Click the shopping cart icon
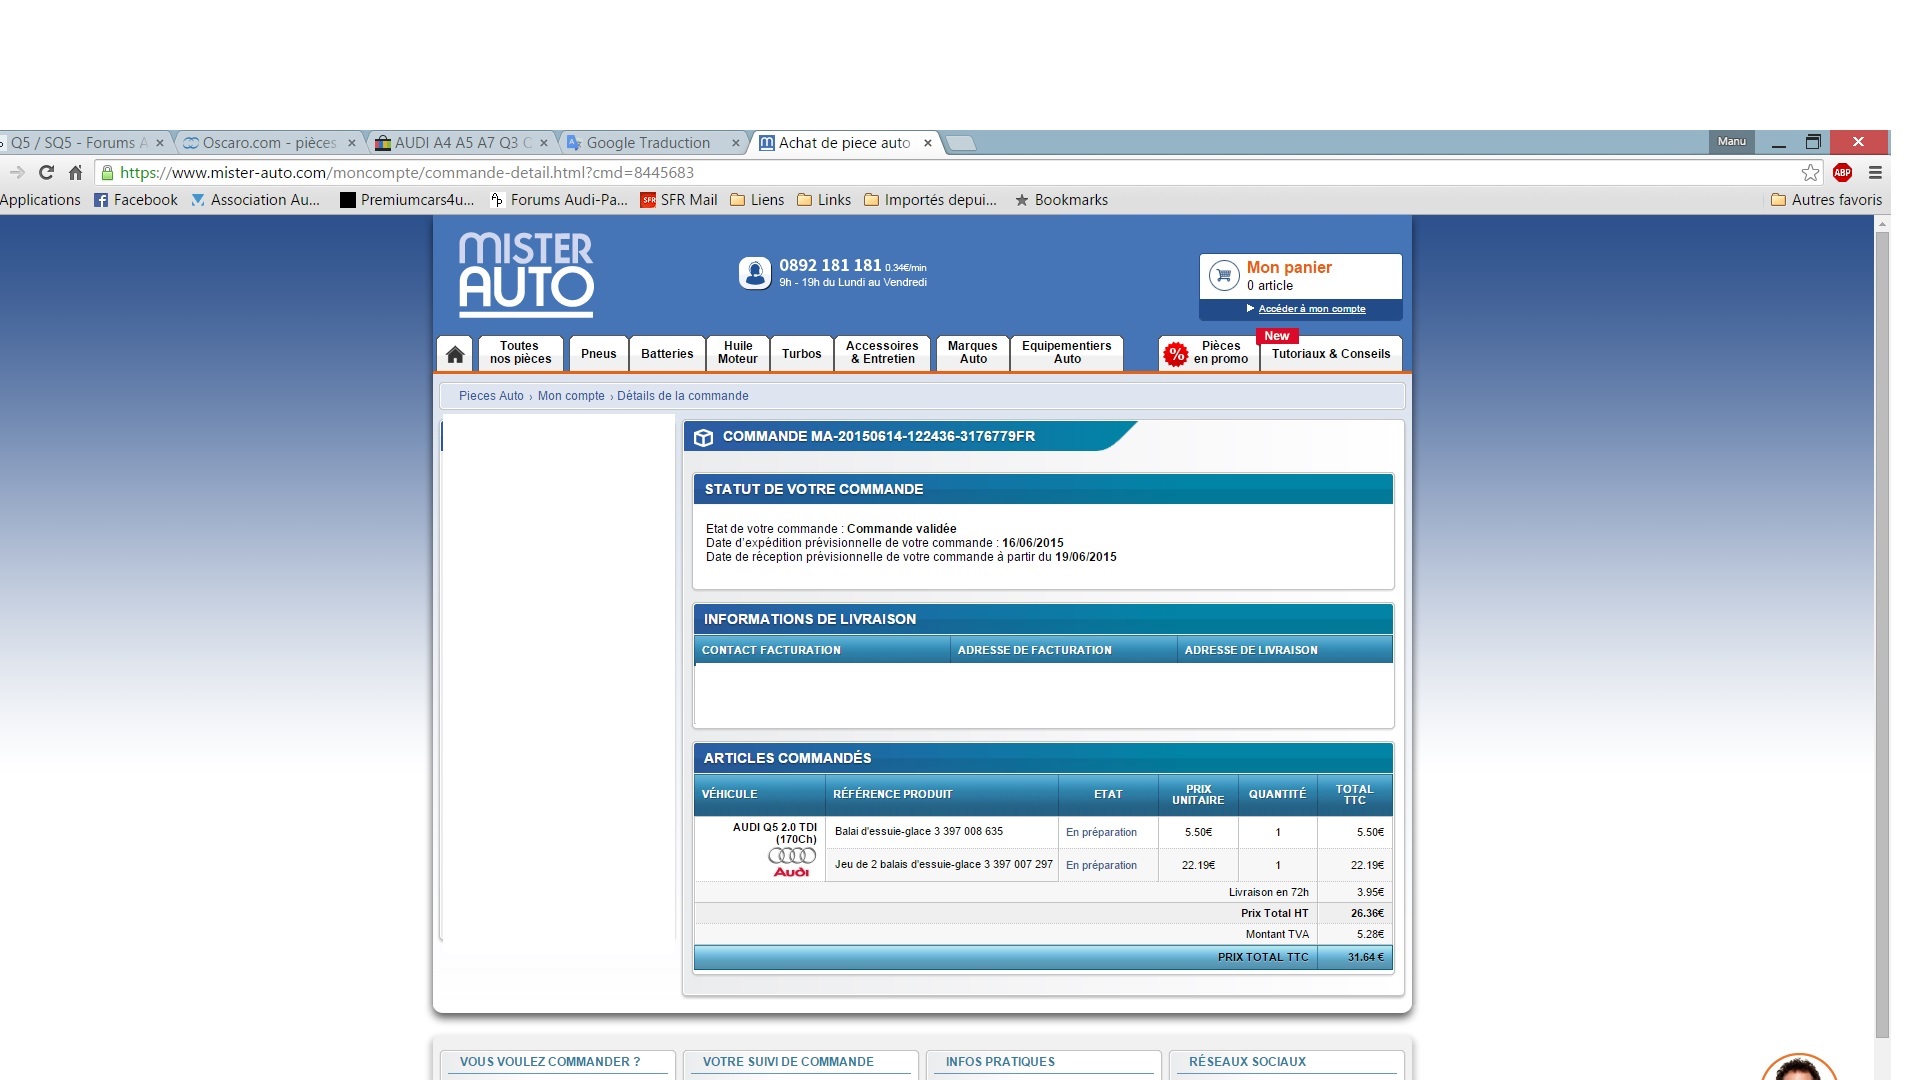The image size is (1920, 1080). 1223,275
